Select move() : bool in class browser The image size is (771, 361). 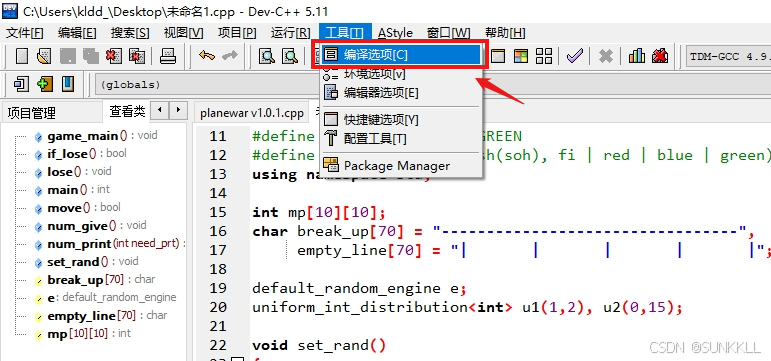(x=78, y=208)
